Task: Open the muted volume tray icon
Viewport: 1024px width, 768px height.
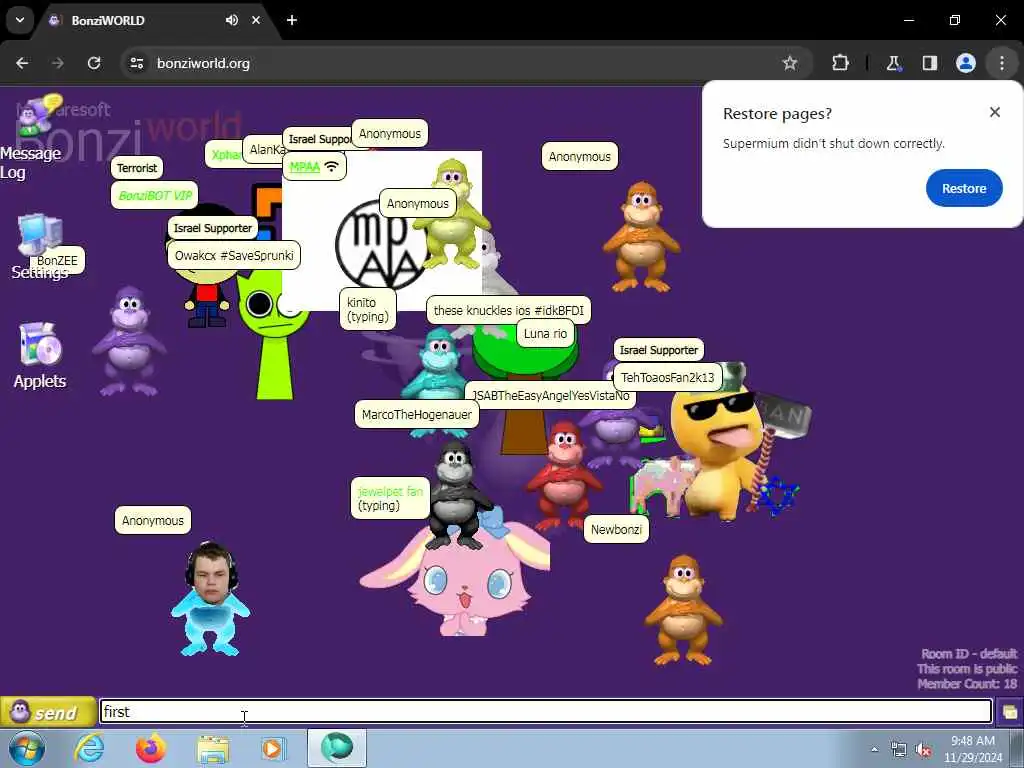Action: tap(923, 750)
